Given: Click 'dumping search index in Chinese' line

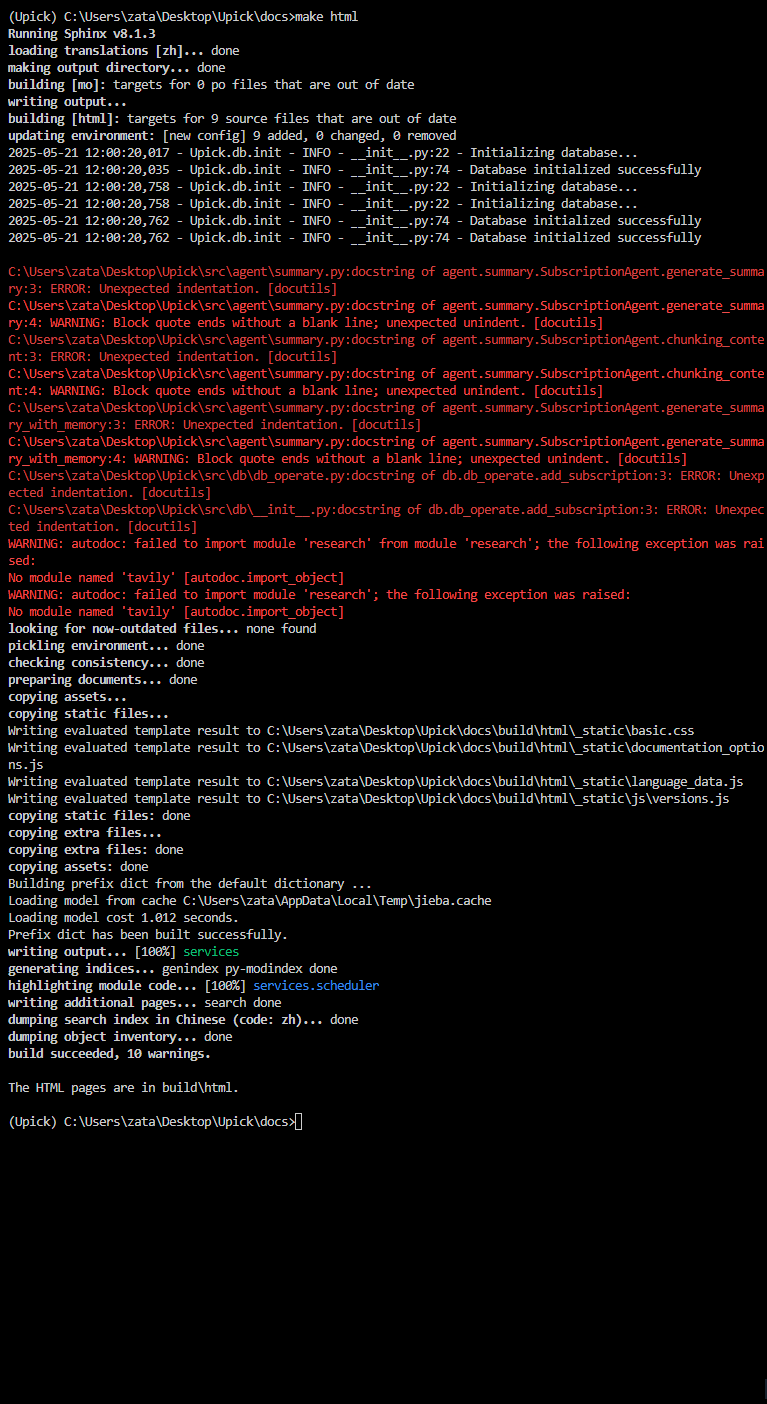Looking at the screenshot, I should pyautogui.click(x=183, y=1020).
